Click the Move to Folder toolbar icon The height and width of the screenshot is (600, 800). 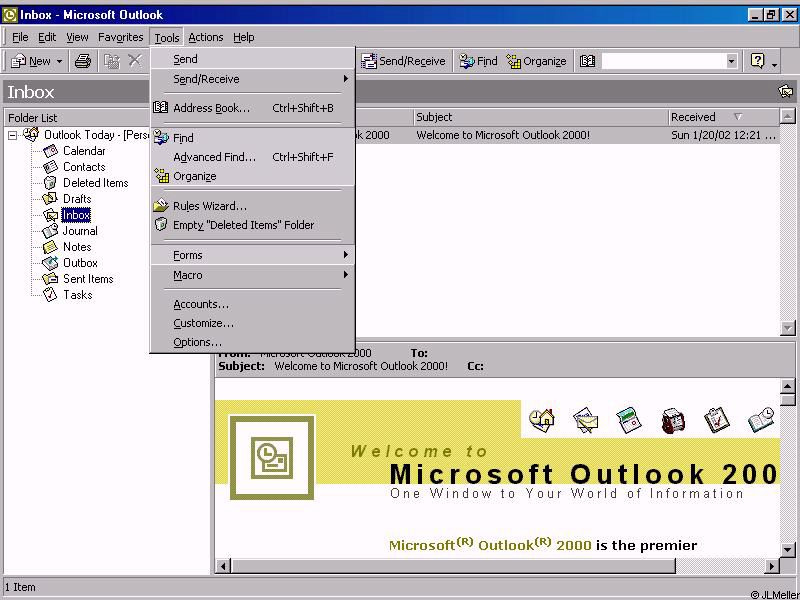112,61
